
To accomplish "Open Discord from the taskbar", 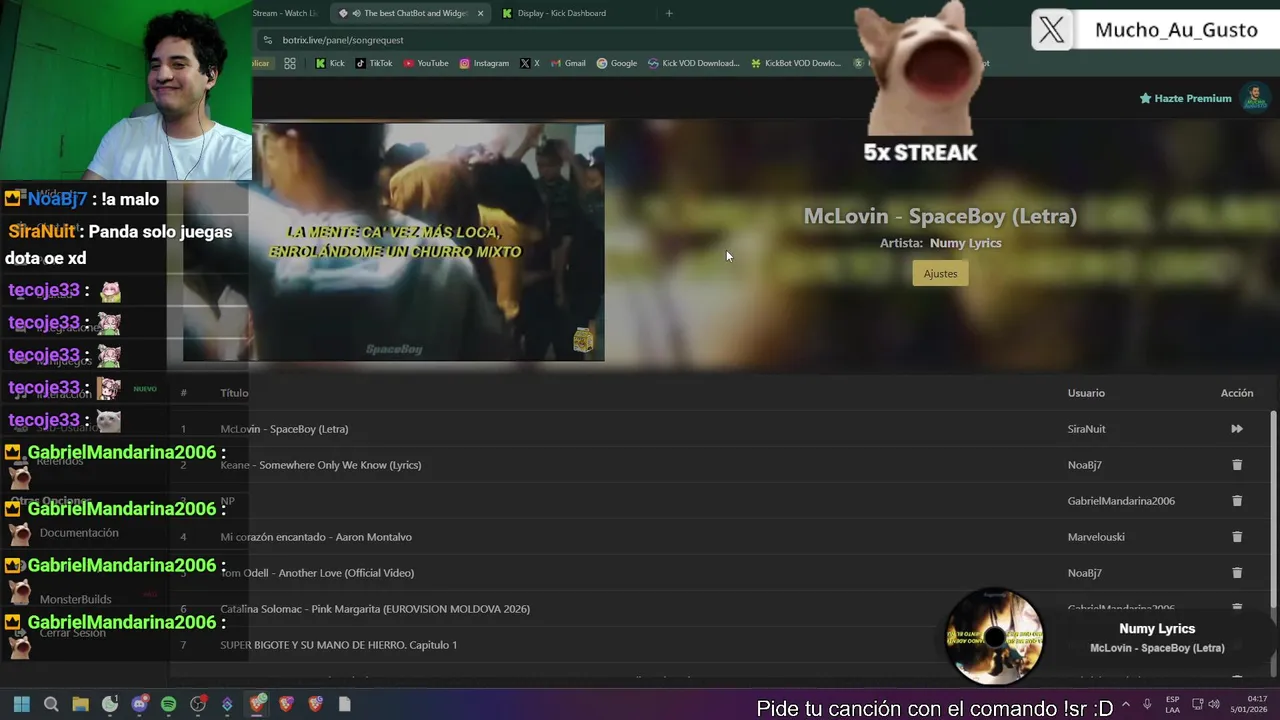I will tap(139, 704).
